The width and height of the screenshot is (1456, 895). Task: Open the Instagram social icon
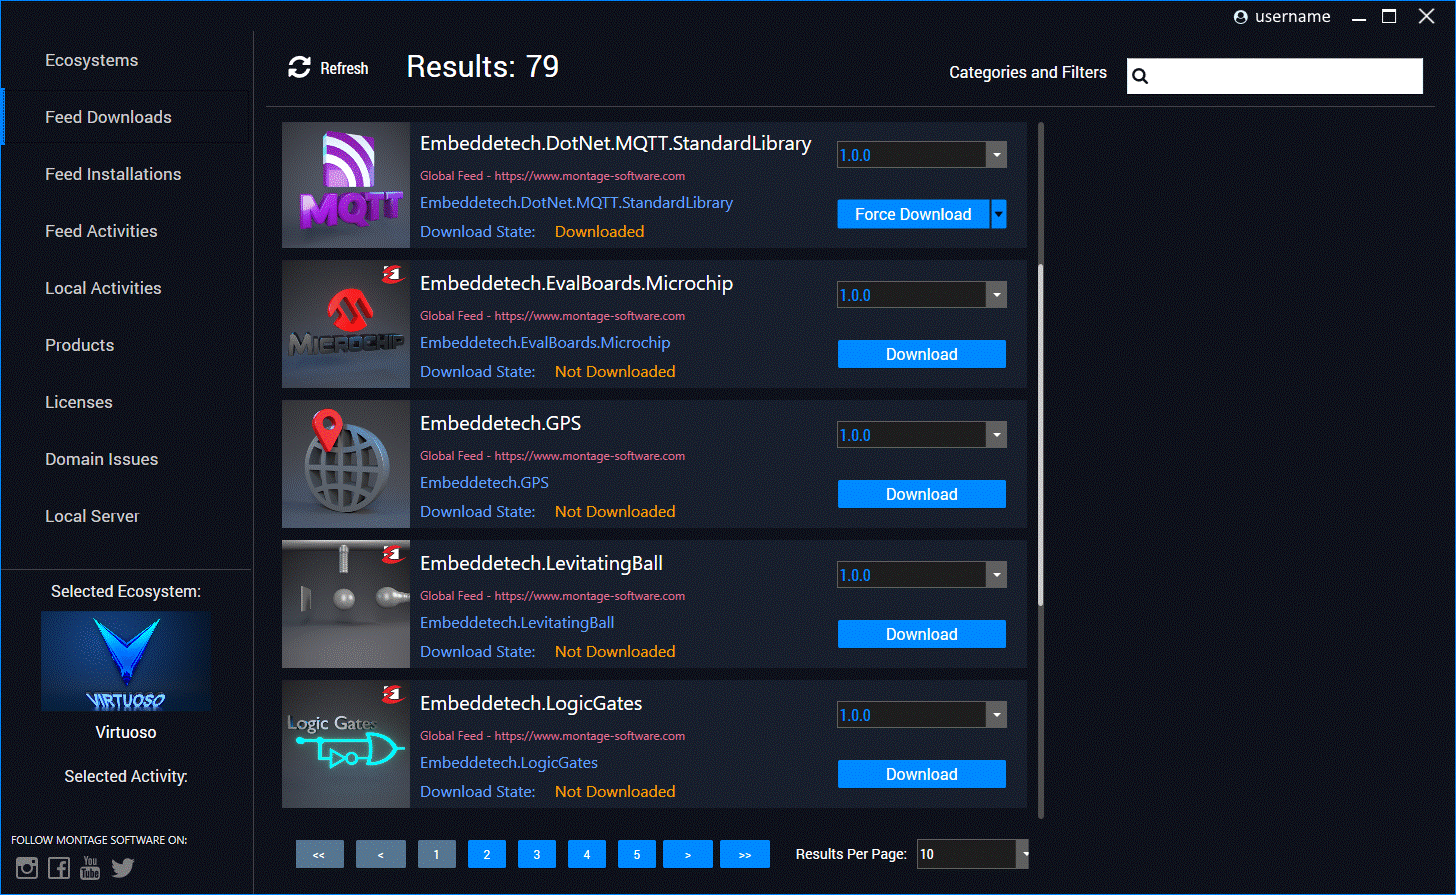coord(27,868)
